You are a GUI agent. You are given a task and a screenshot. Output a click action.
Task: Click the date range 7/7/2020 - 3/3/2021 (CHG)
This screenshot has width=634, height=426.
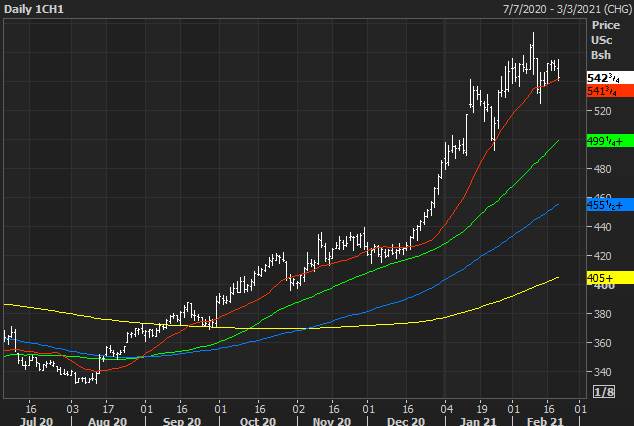coord(567,9)
